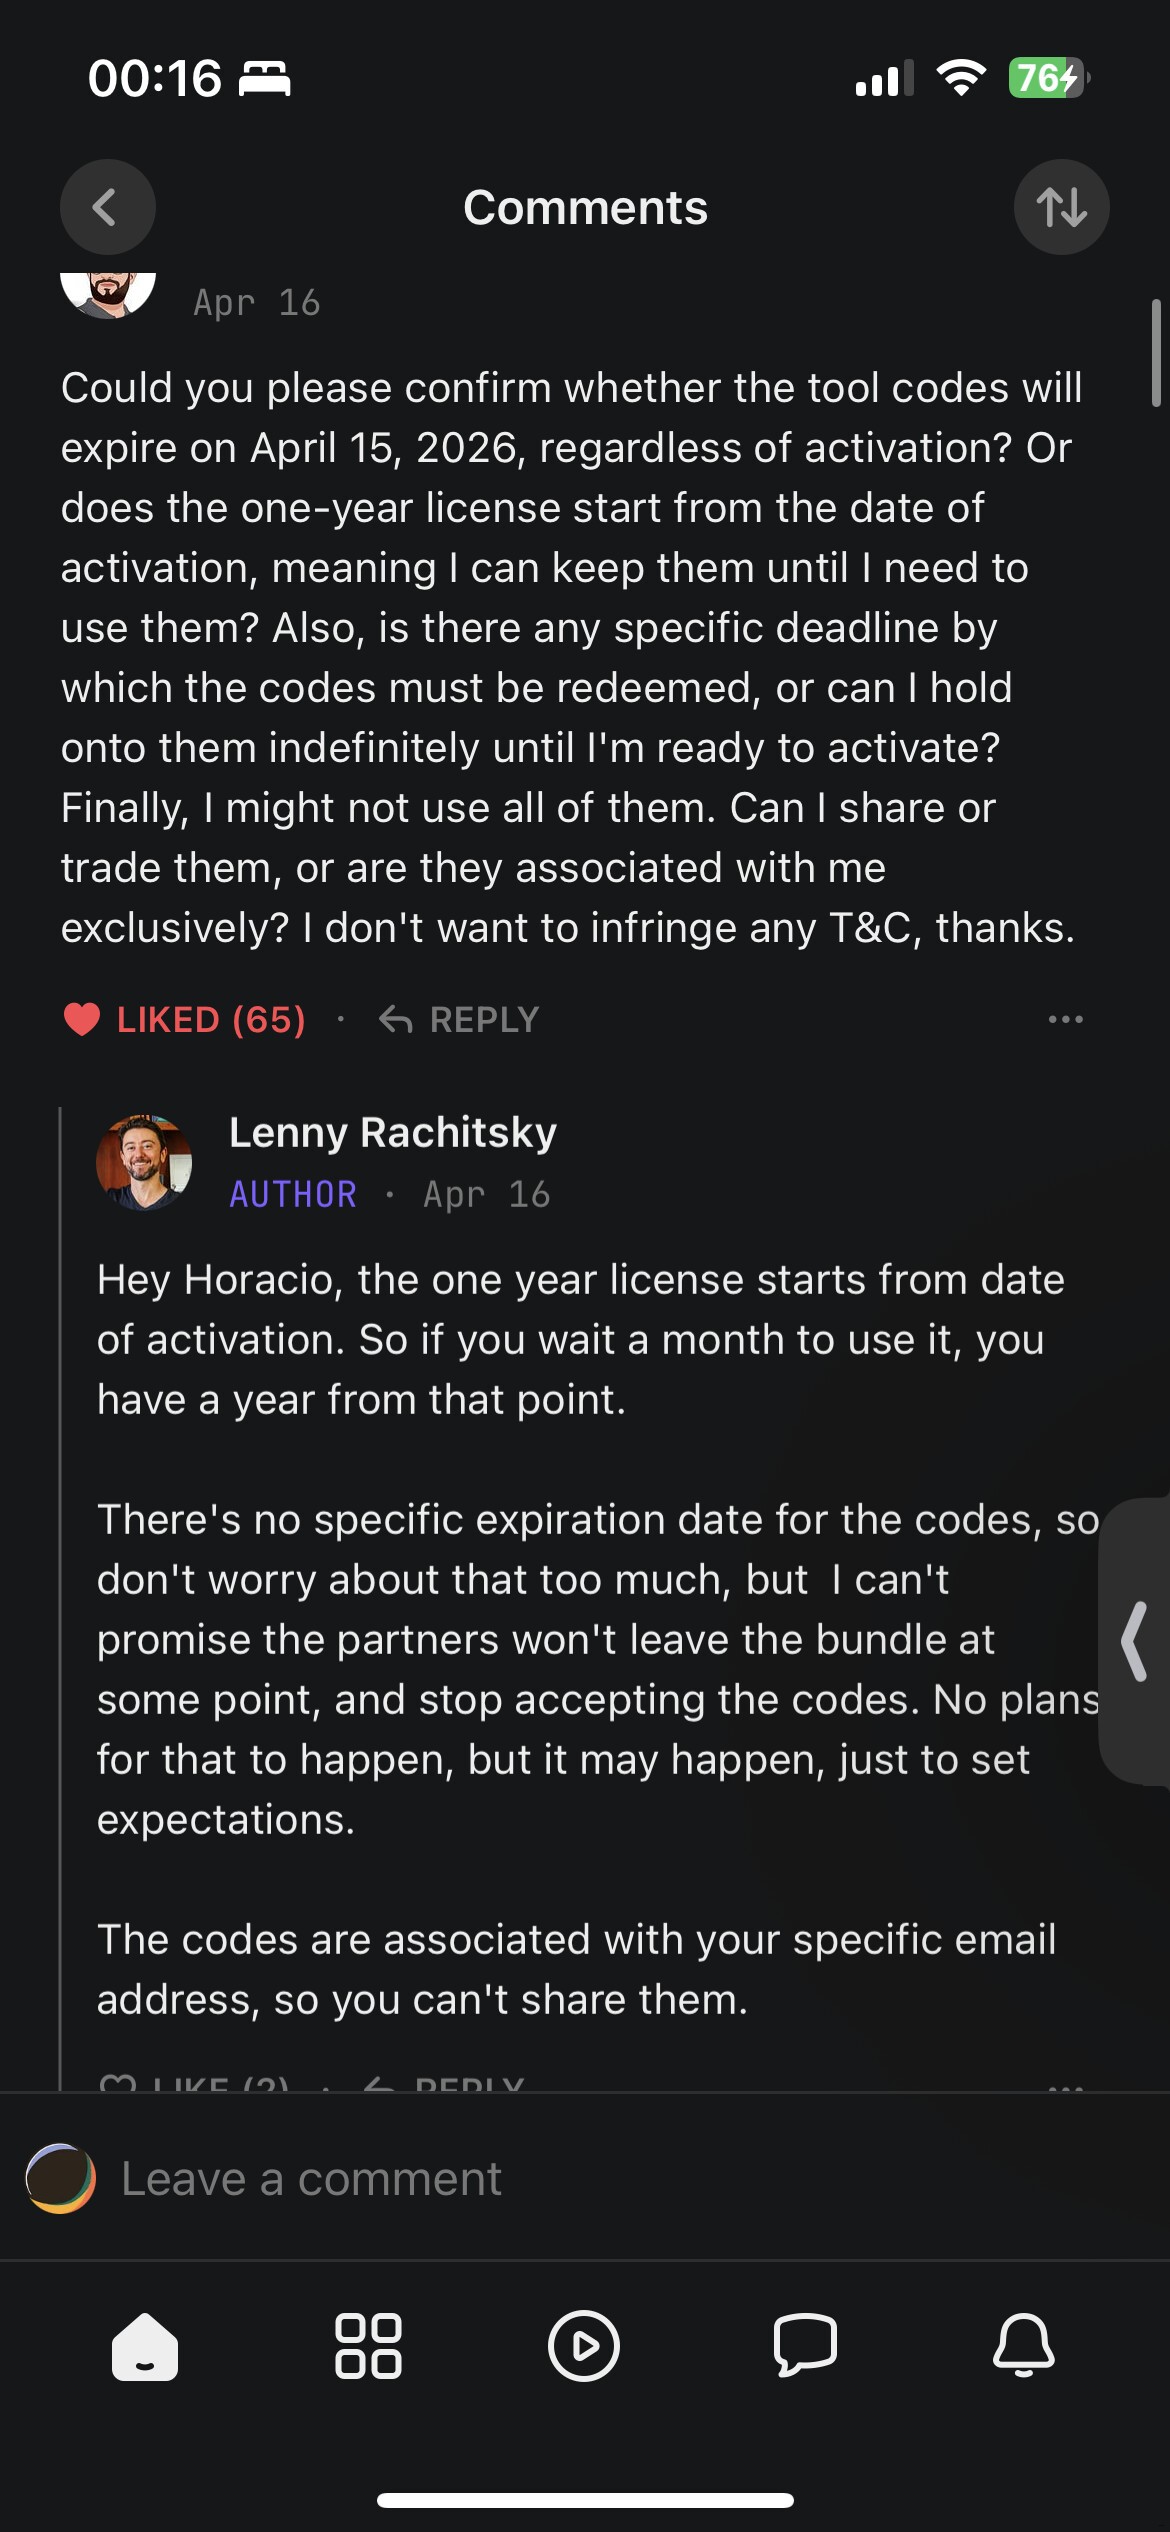Tap the commenter avatar at the top
Image resolution: width=1170 pixels, height=2532 pixels.
[x=108, y=294]
